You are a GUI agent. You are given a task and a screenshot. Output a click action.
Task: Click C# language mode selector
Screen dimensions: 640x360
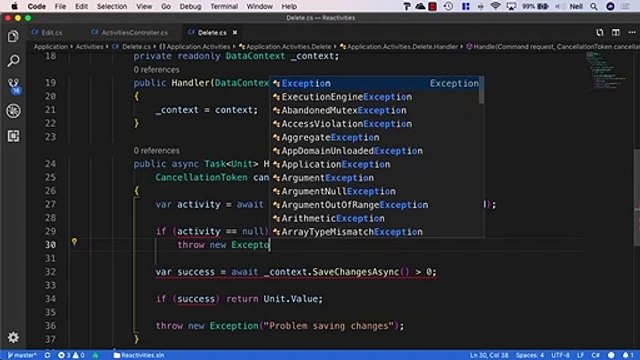click(x=596, y=355)
